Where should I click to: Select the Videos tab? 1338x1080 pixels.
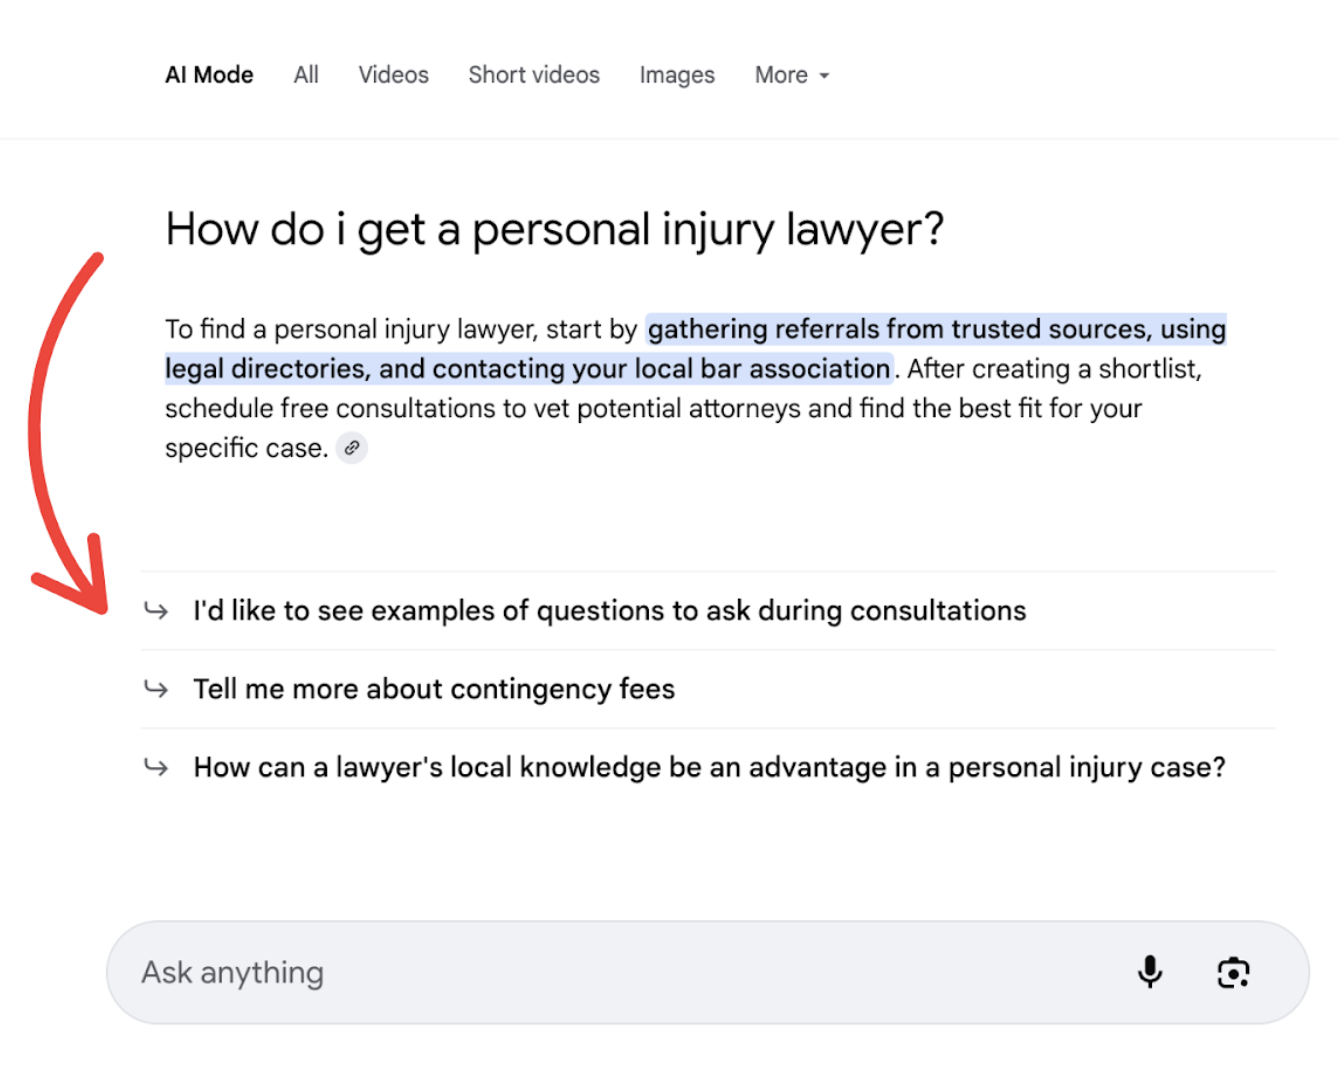393,75
